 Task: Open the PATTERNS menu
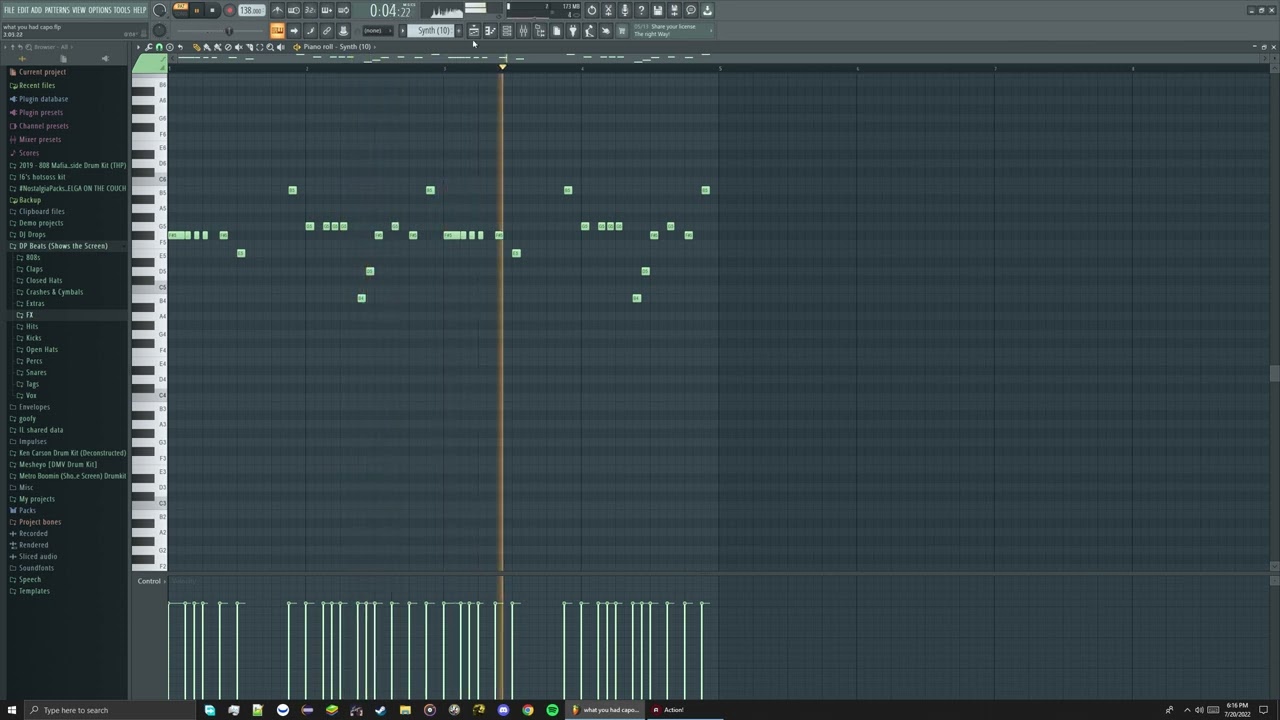(x=57, y=10)
